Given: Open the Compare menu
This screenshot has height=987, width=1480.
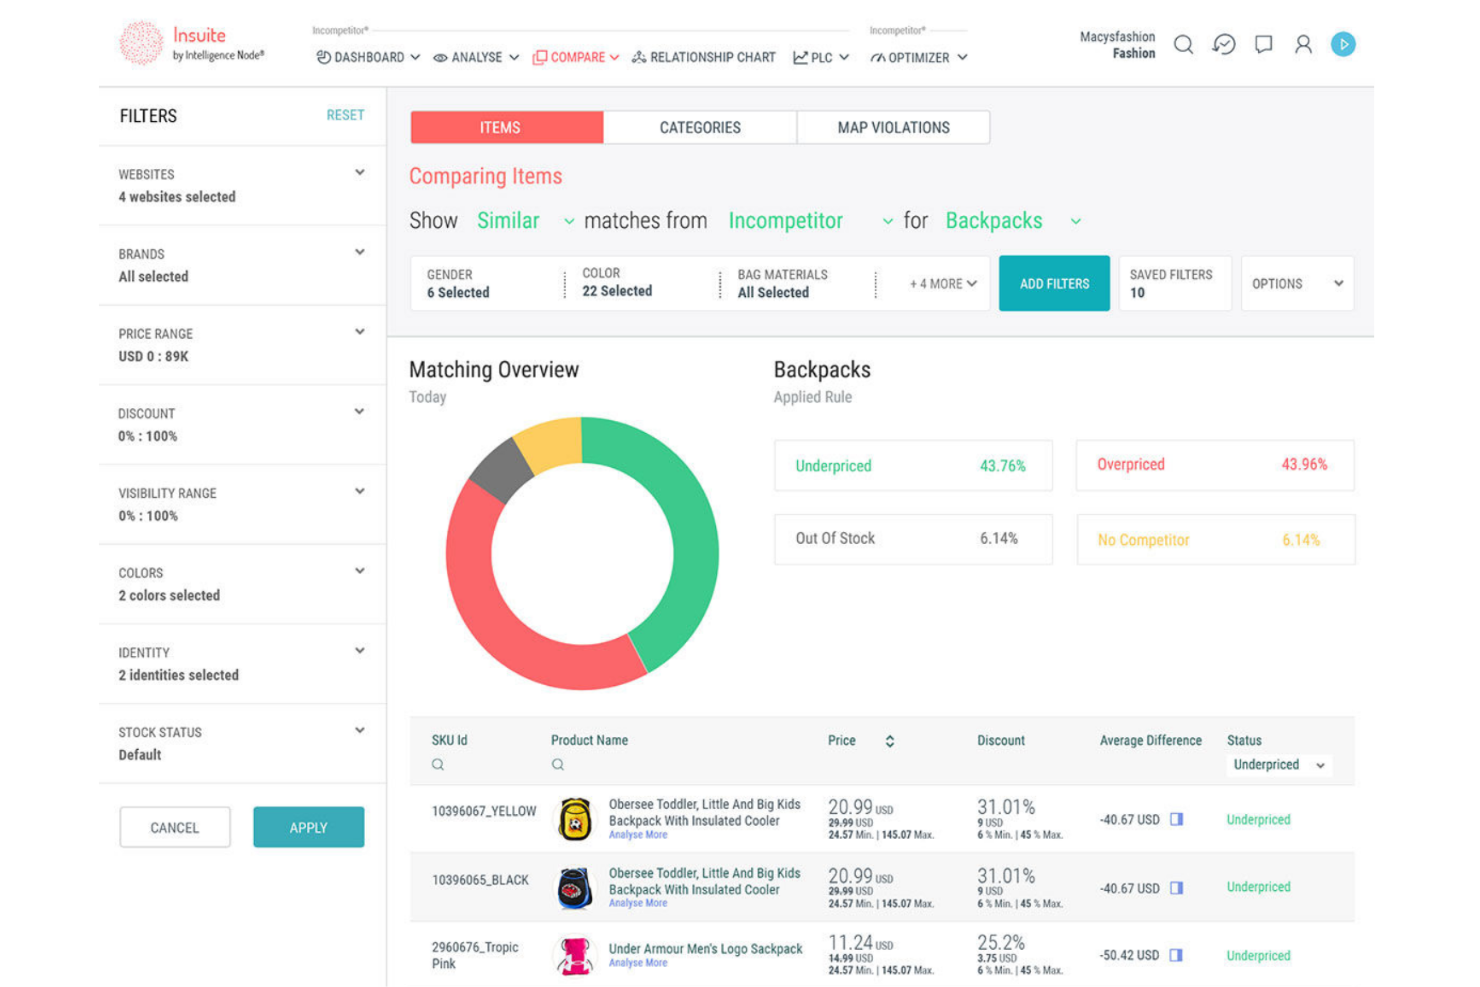Looking at the screenshot, I should click(x=576, y=57).
